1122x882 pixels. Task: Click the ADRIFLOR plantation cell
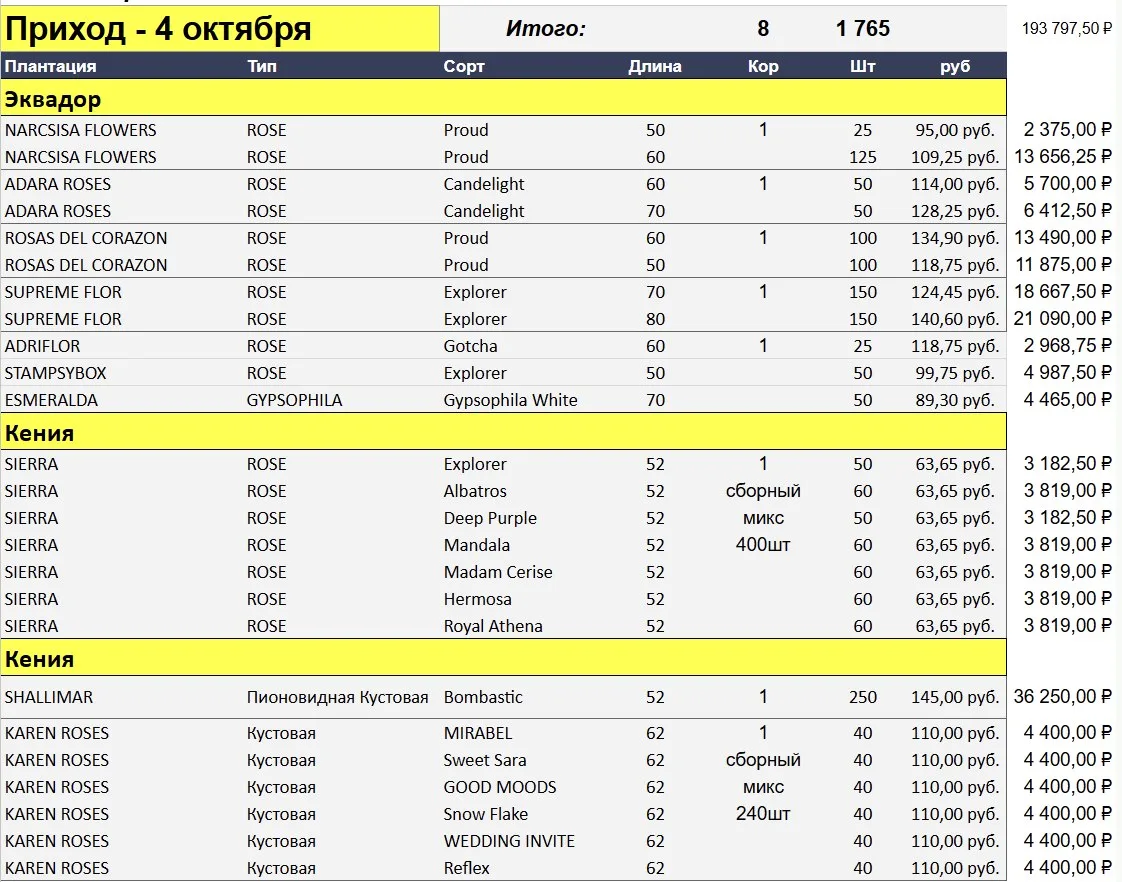[42, 346]
